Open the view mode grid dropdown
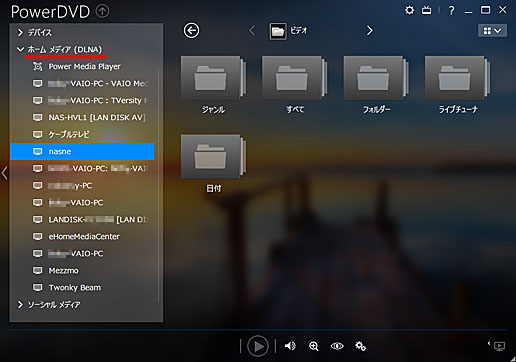Viewport: 516px width, 362px height. [x=492, y=31]
